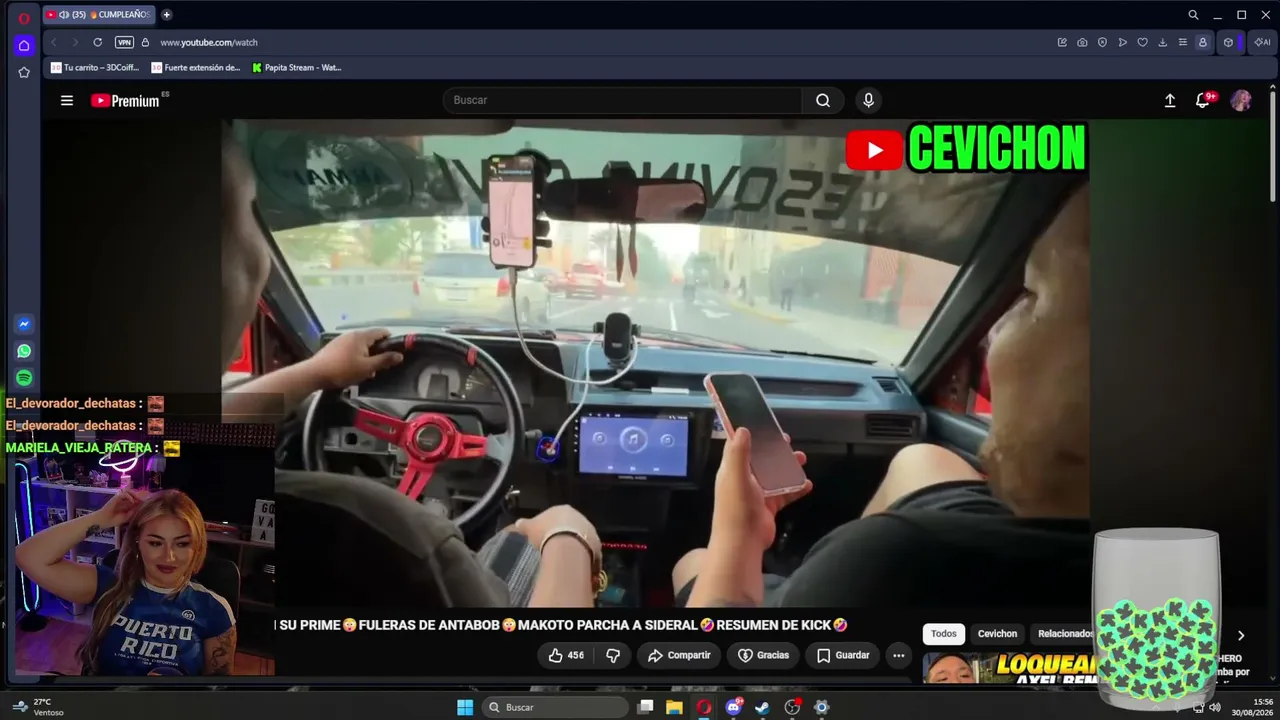
Task: Open the system volume speaker icon
Action: click(x=1215, y=707)
